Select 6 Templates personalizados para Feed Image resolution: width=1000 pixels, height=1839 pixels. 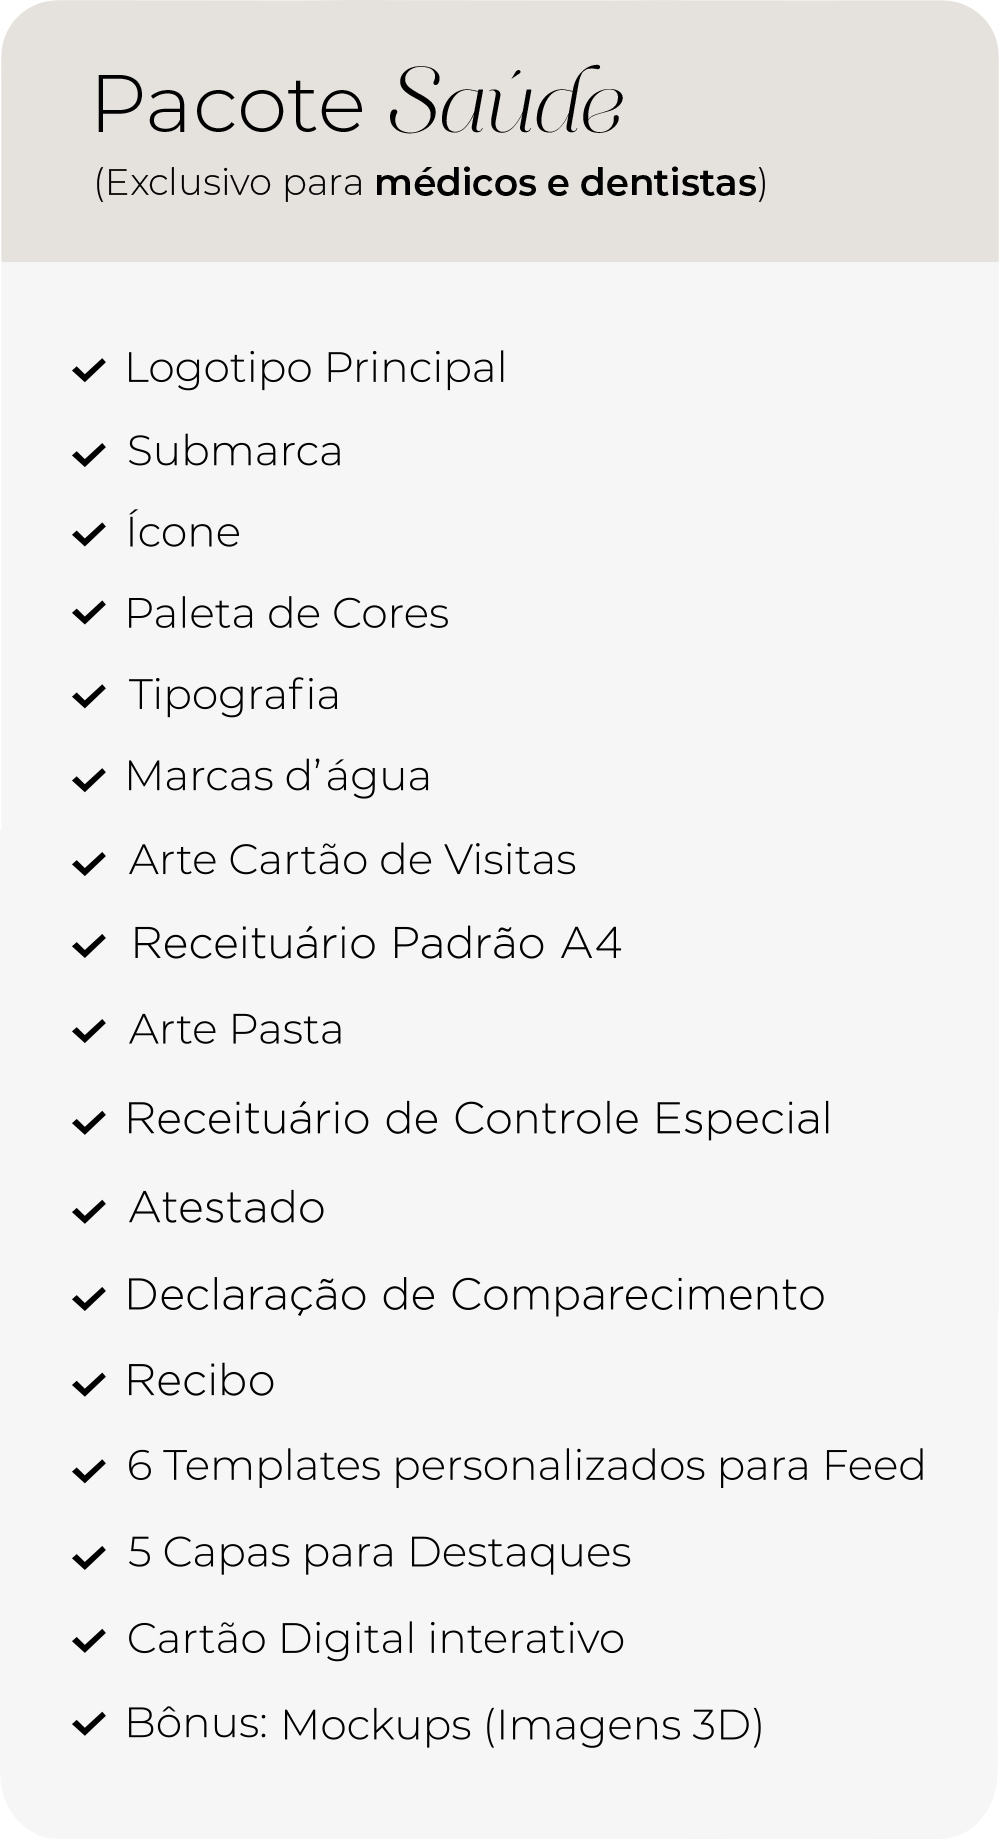526,1466
